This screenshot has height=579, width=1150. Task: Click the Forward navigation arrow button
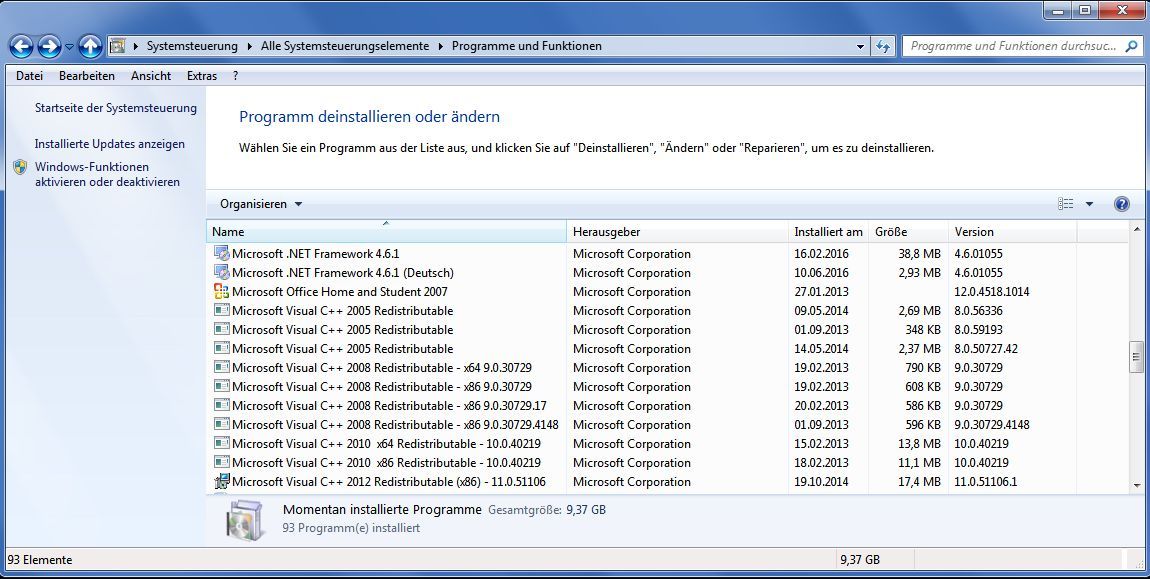click(x=49, y=46)
